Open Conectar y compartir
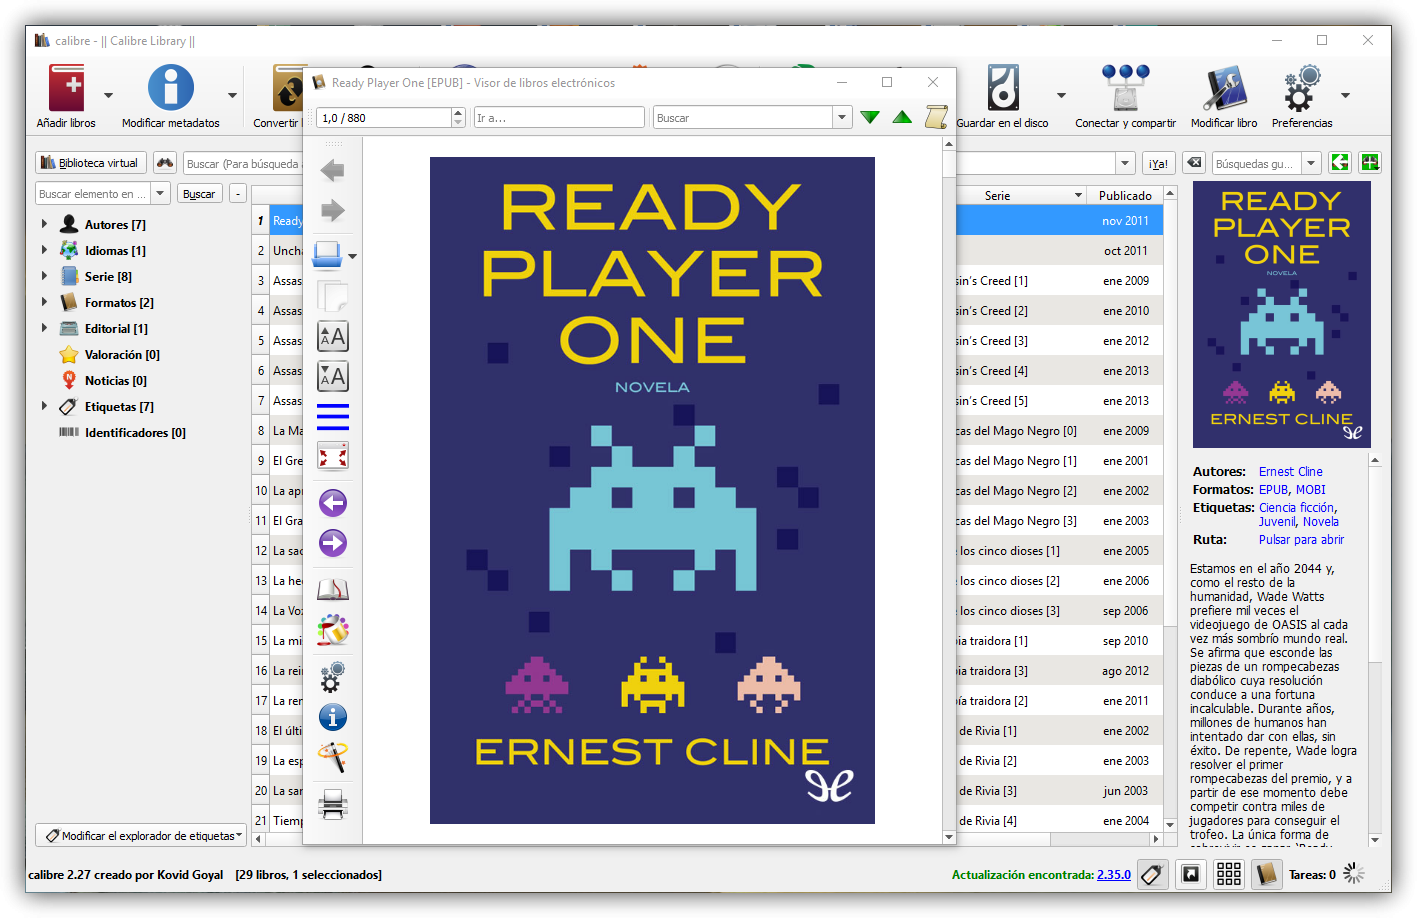The width and height of the screenshot is (1417, 918). (x=1126, y=88)
